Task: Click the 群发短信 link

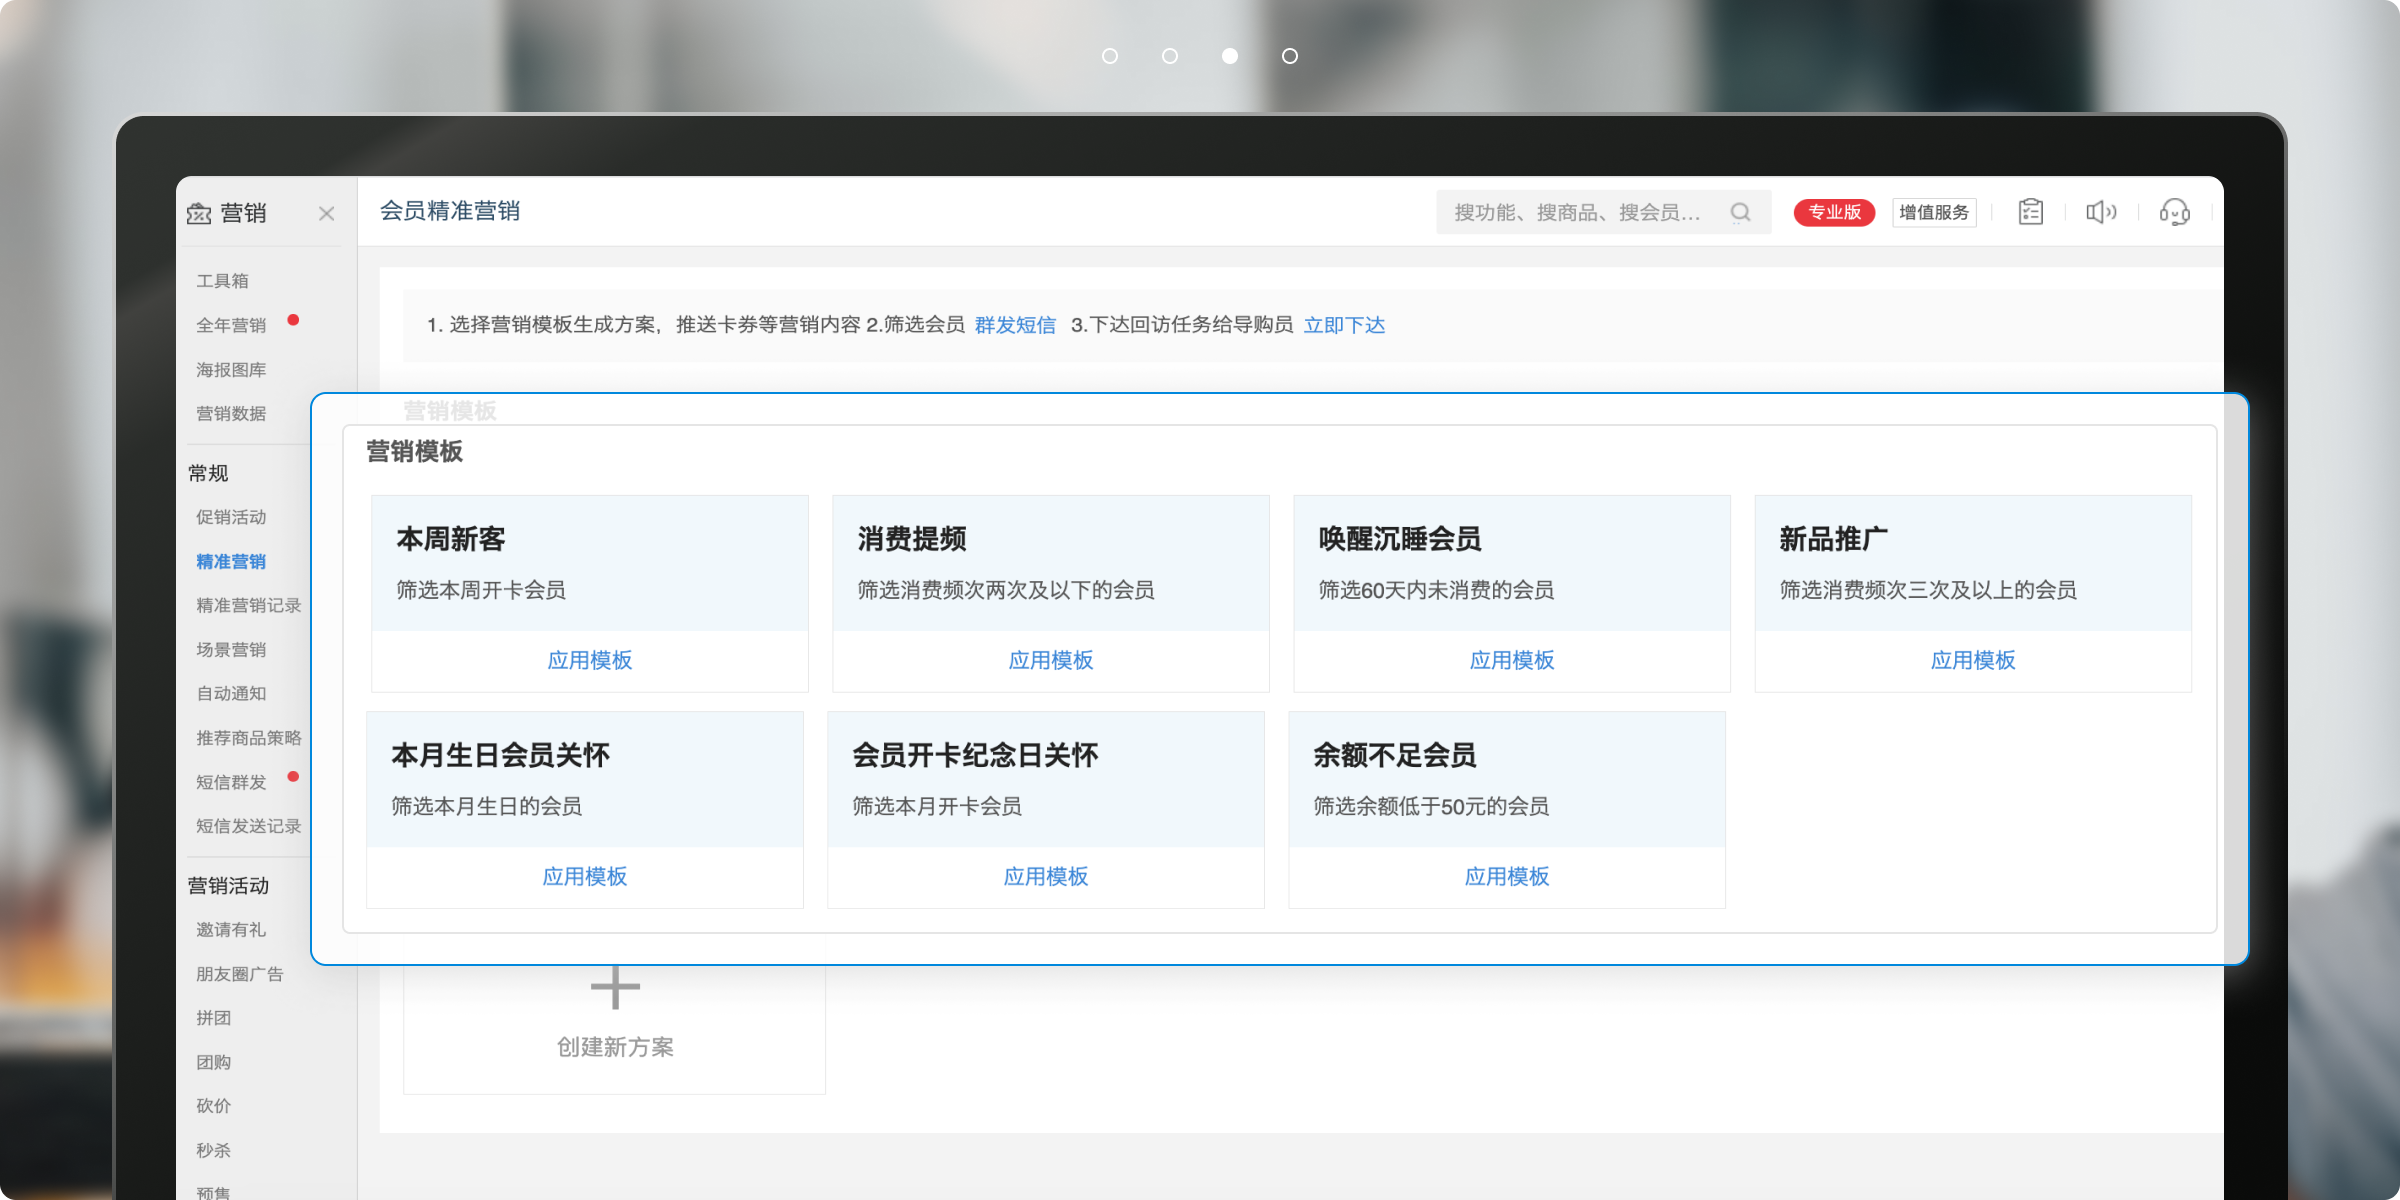Action: (1015, 325)
